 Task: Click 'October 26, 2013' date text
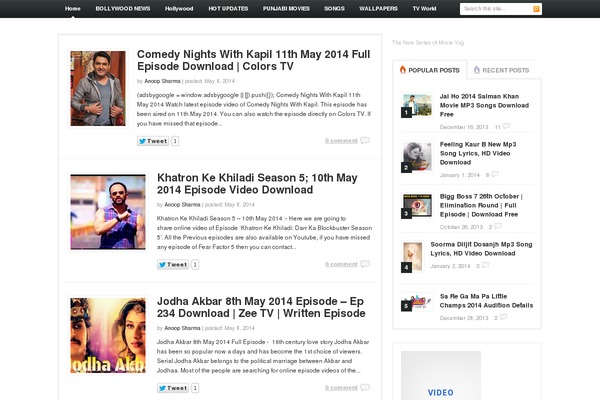tap(461, 227)
